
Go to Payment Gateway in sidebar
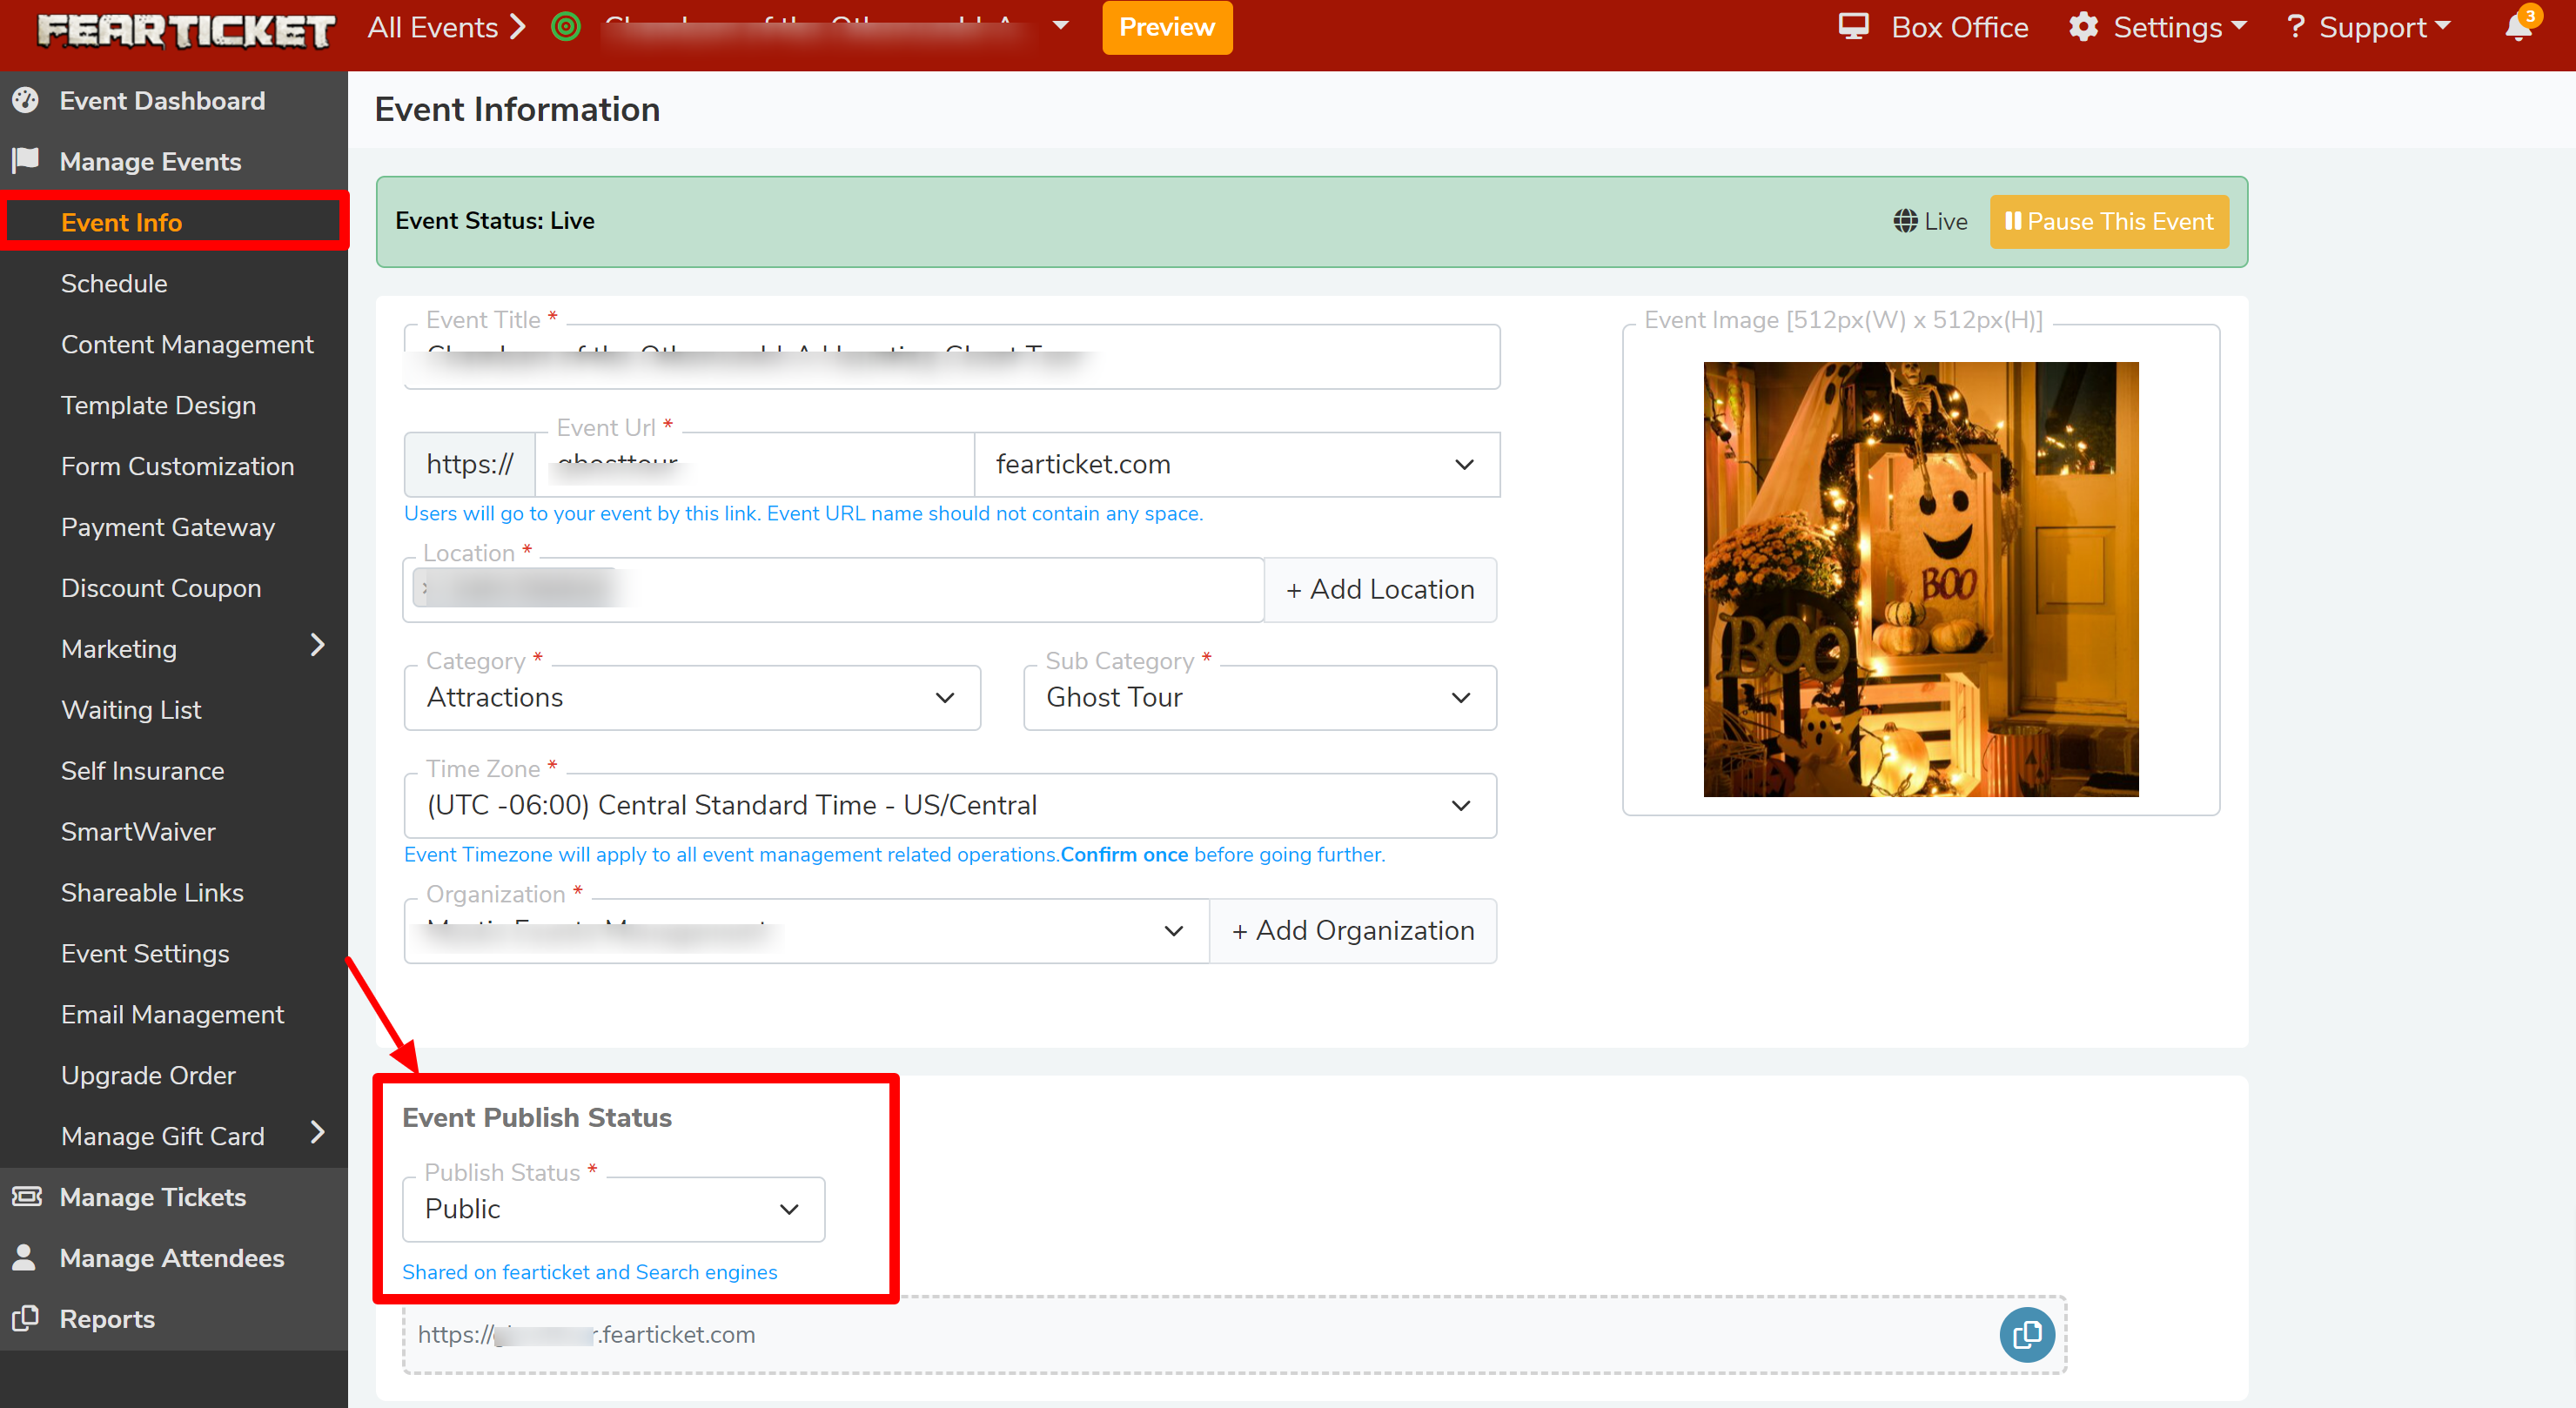click(x=168, y=527)
